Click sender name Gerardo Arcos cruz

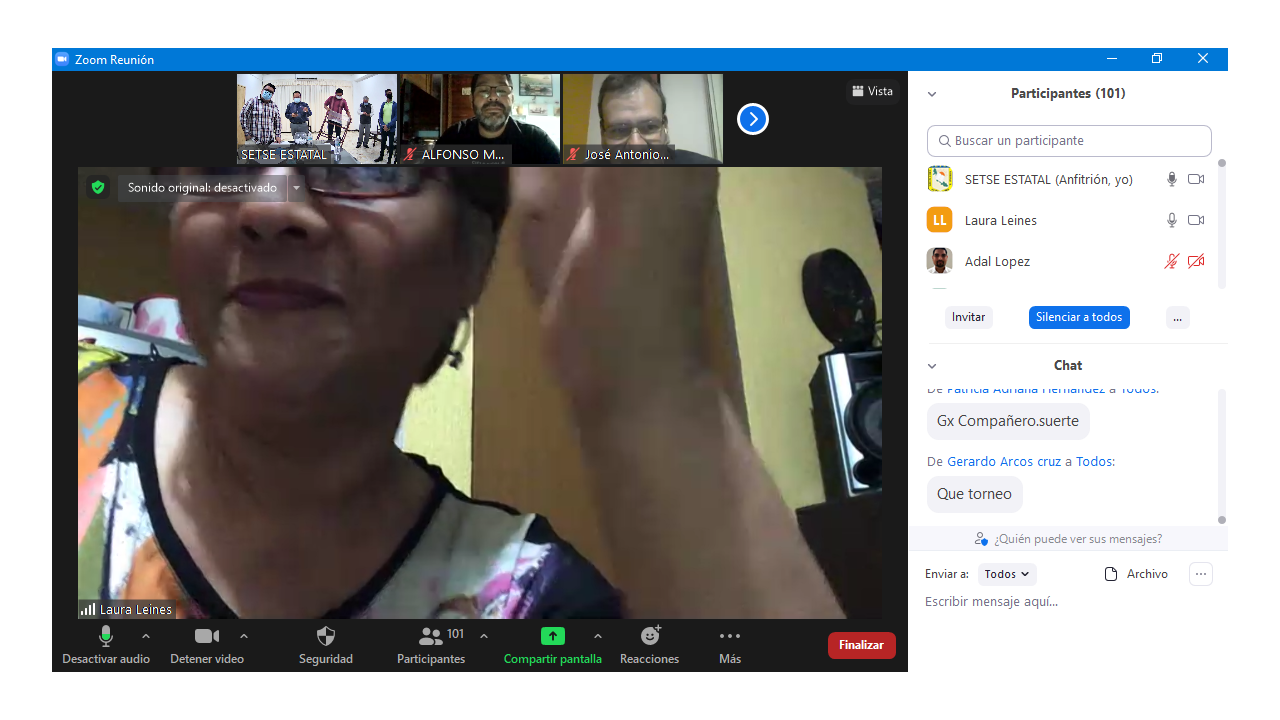click(1004, 461)
